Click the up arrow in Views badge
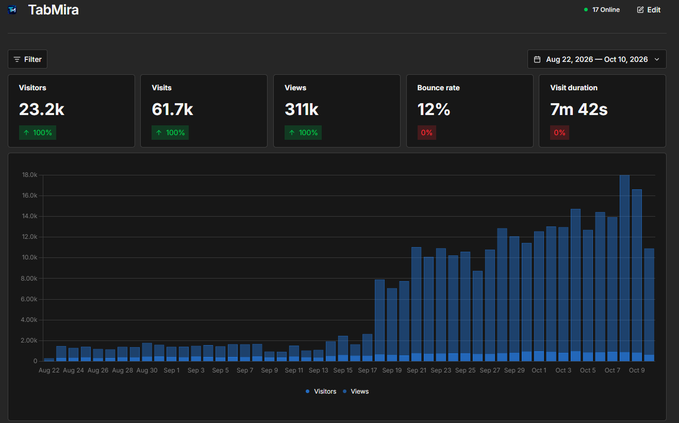This screenshot has height=423, width=679. pos(292,132)
